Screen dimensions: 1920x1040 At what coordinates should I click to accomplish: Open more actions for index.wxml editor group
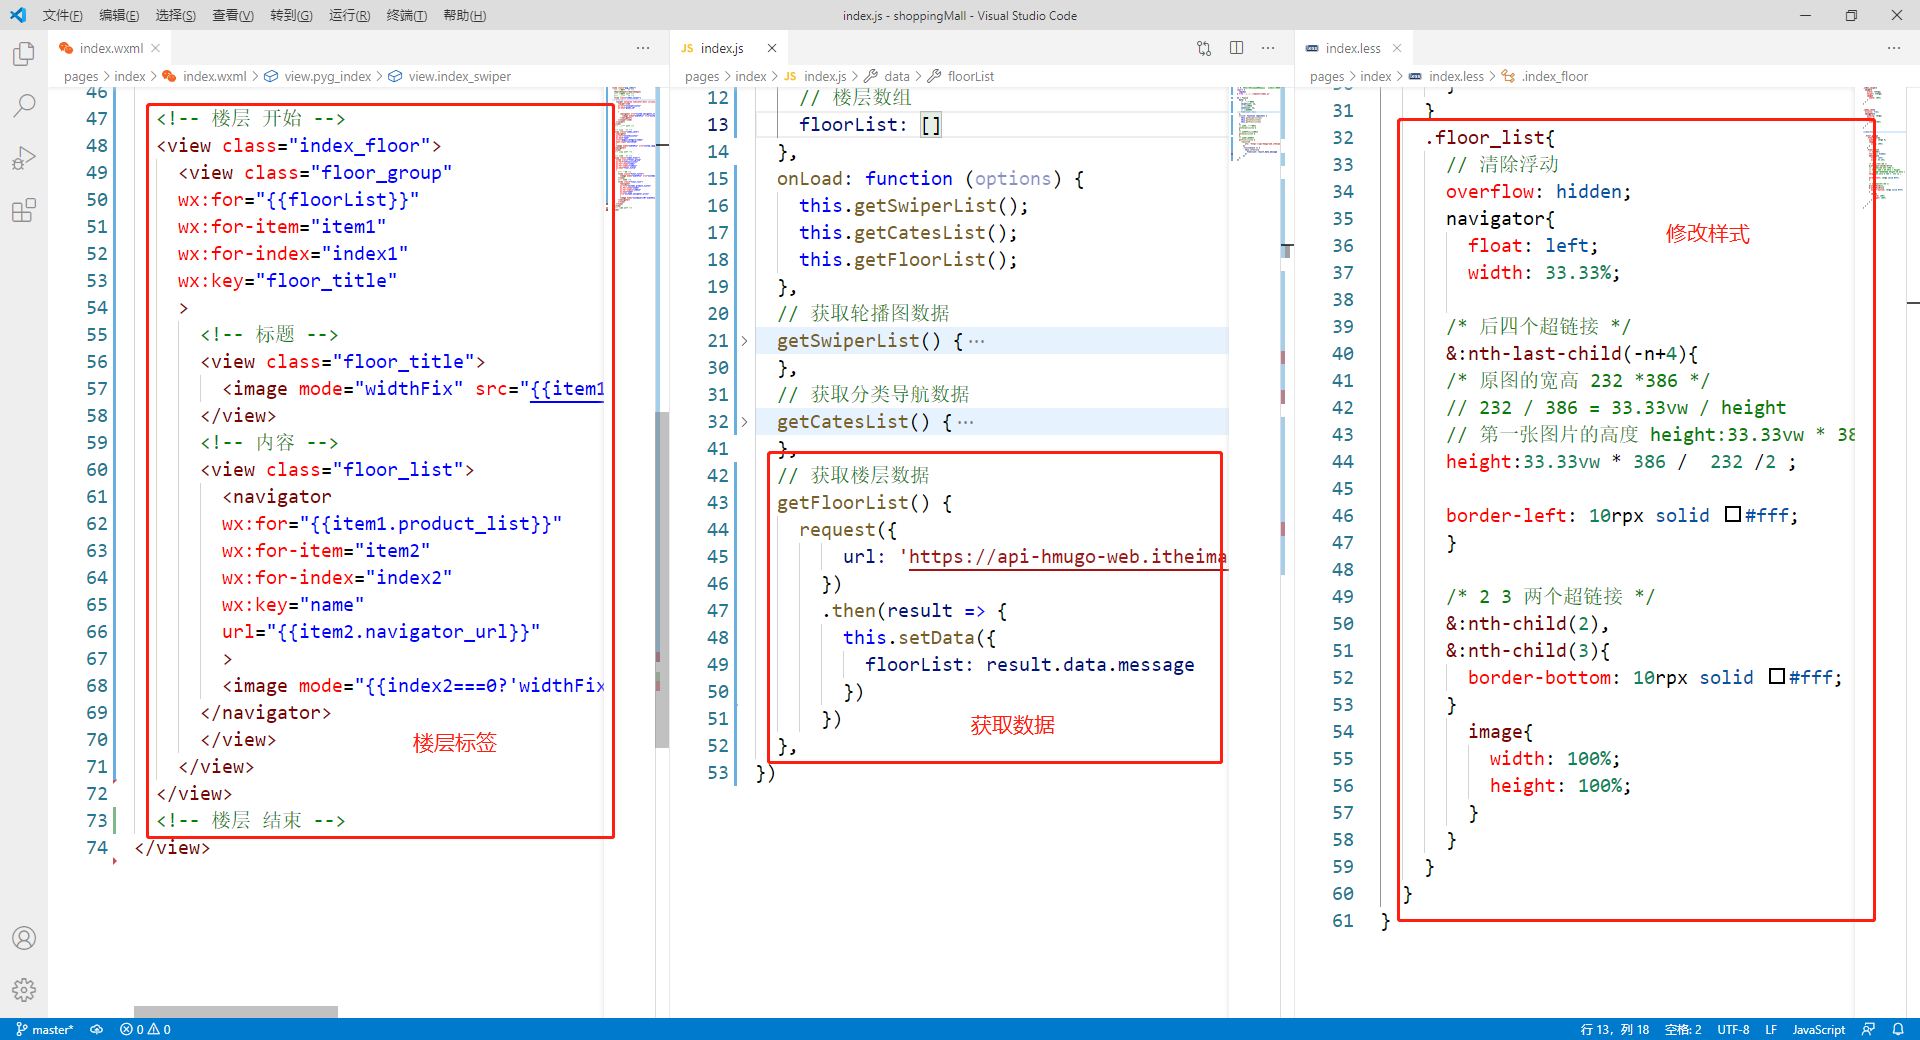tap(643, 48)
